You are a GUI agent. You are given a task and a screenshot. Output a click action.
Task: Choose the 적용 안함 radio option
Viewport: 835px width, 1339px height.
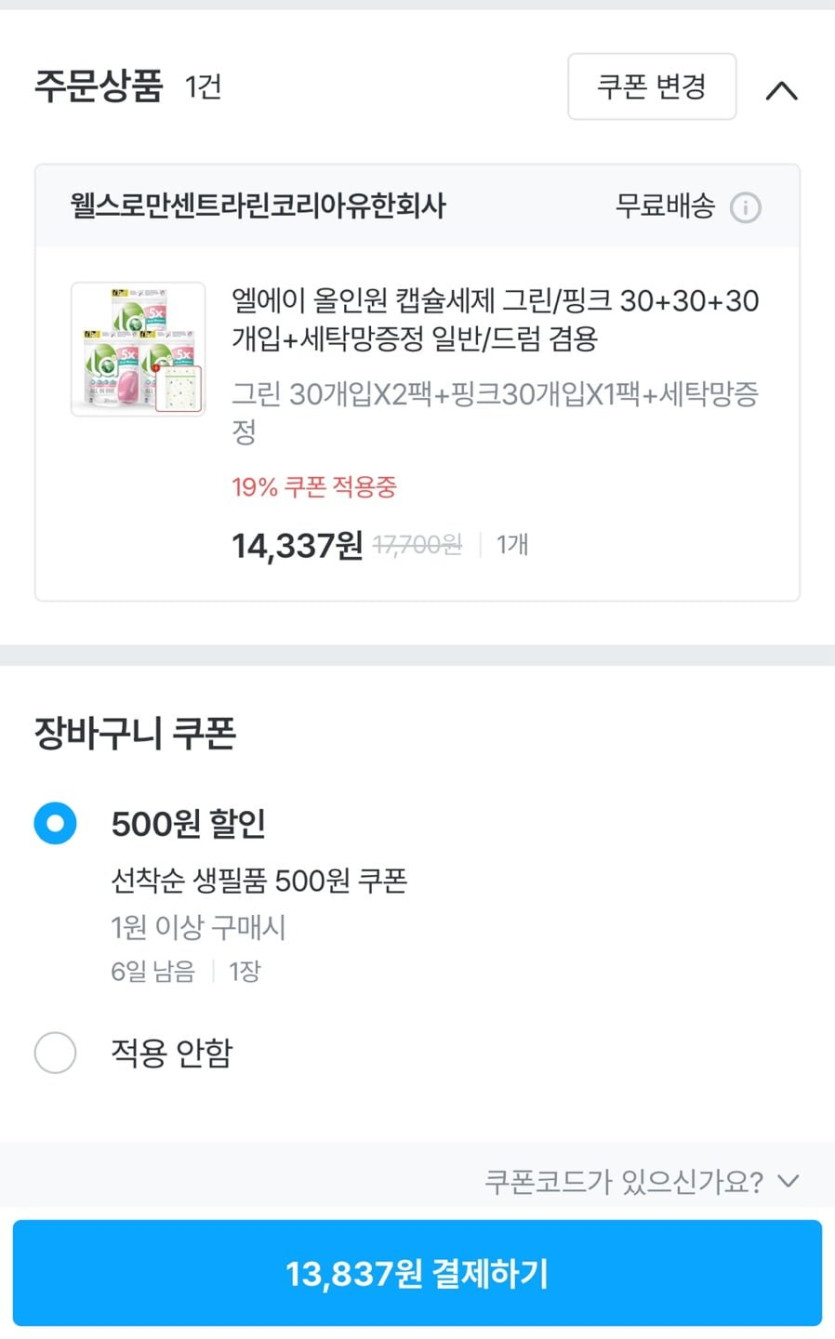pyautogui.click(x=55, y=1052)
